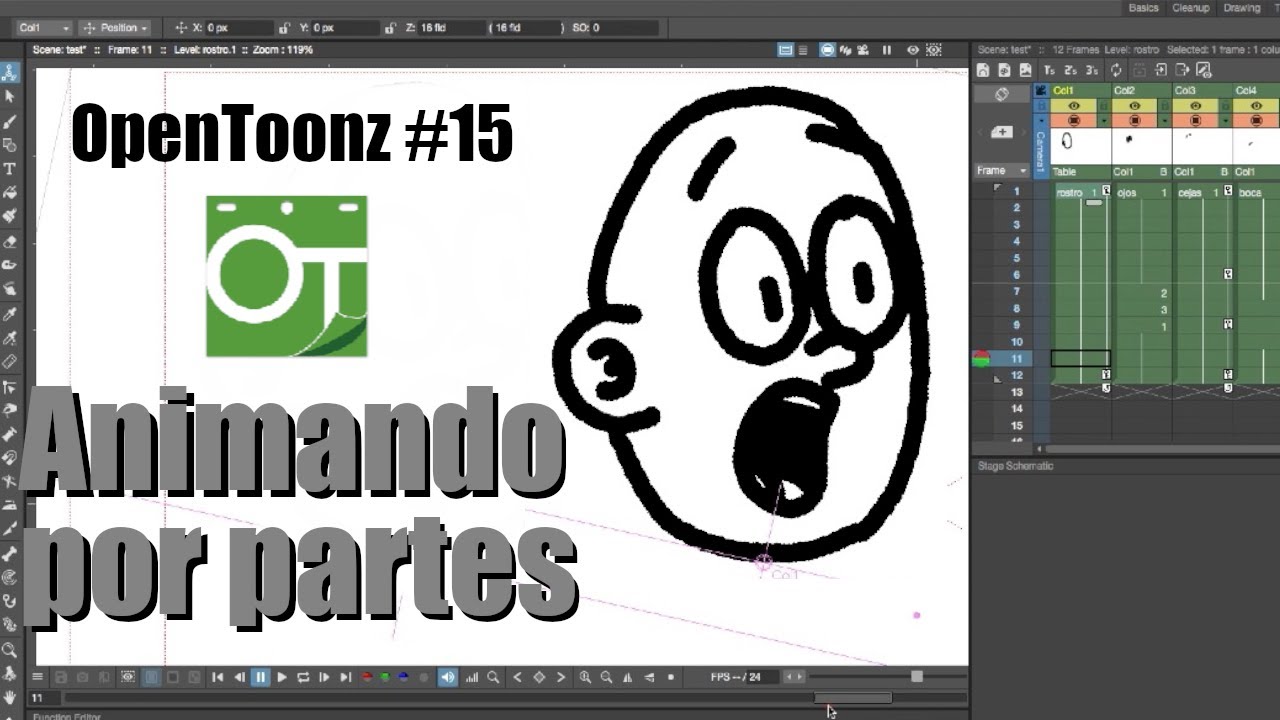Open the camera column dropdown arrow
Viewport: 1280px width, 720px height.
click(x=1041, y=120)
